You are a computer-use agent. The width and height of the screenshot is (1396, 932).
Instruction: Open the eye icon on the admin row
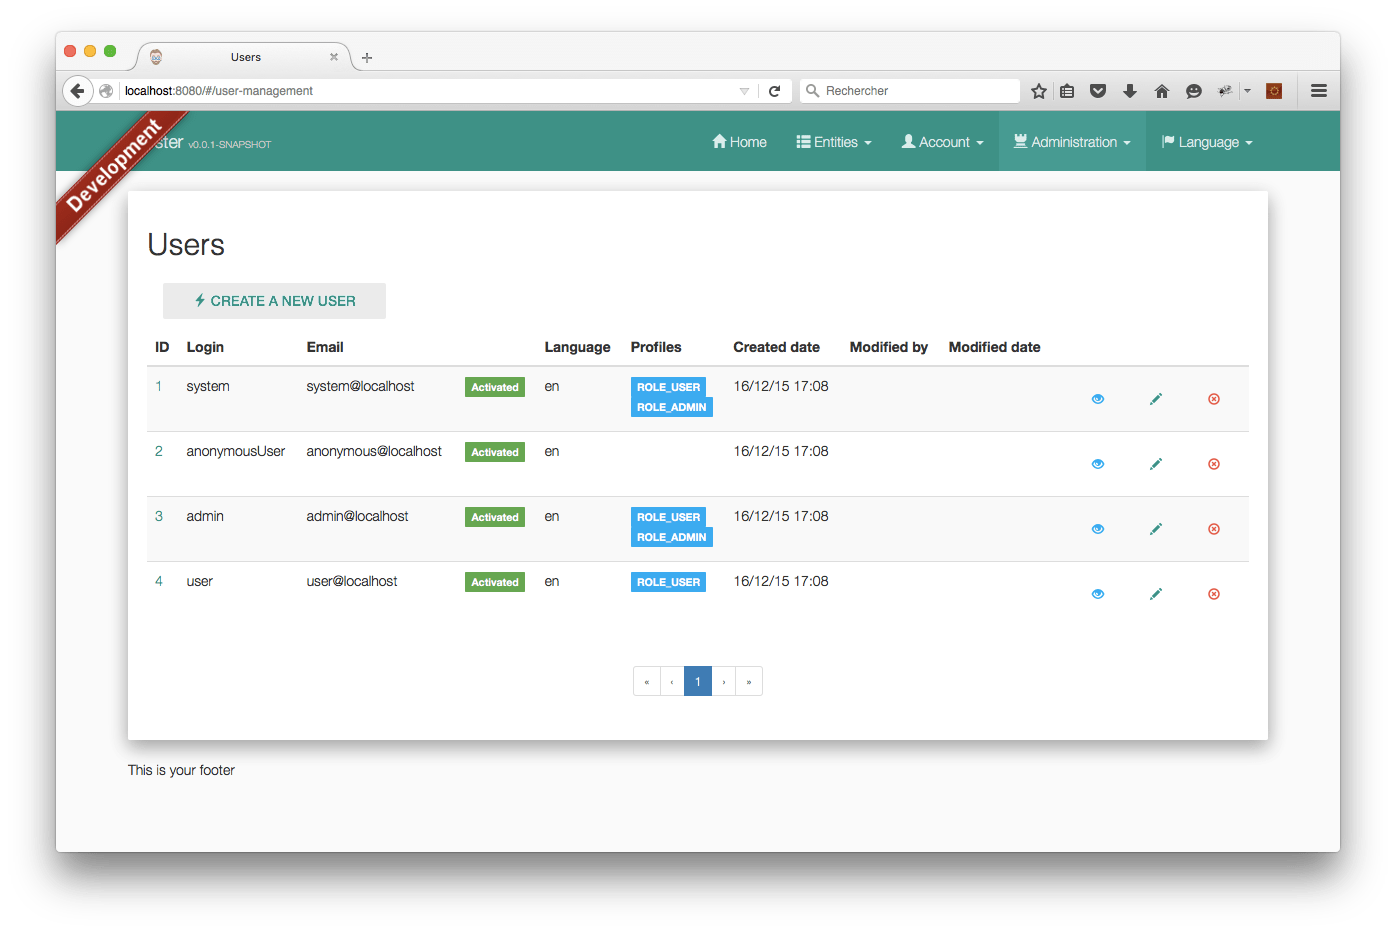click(1098, 528)
